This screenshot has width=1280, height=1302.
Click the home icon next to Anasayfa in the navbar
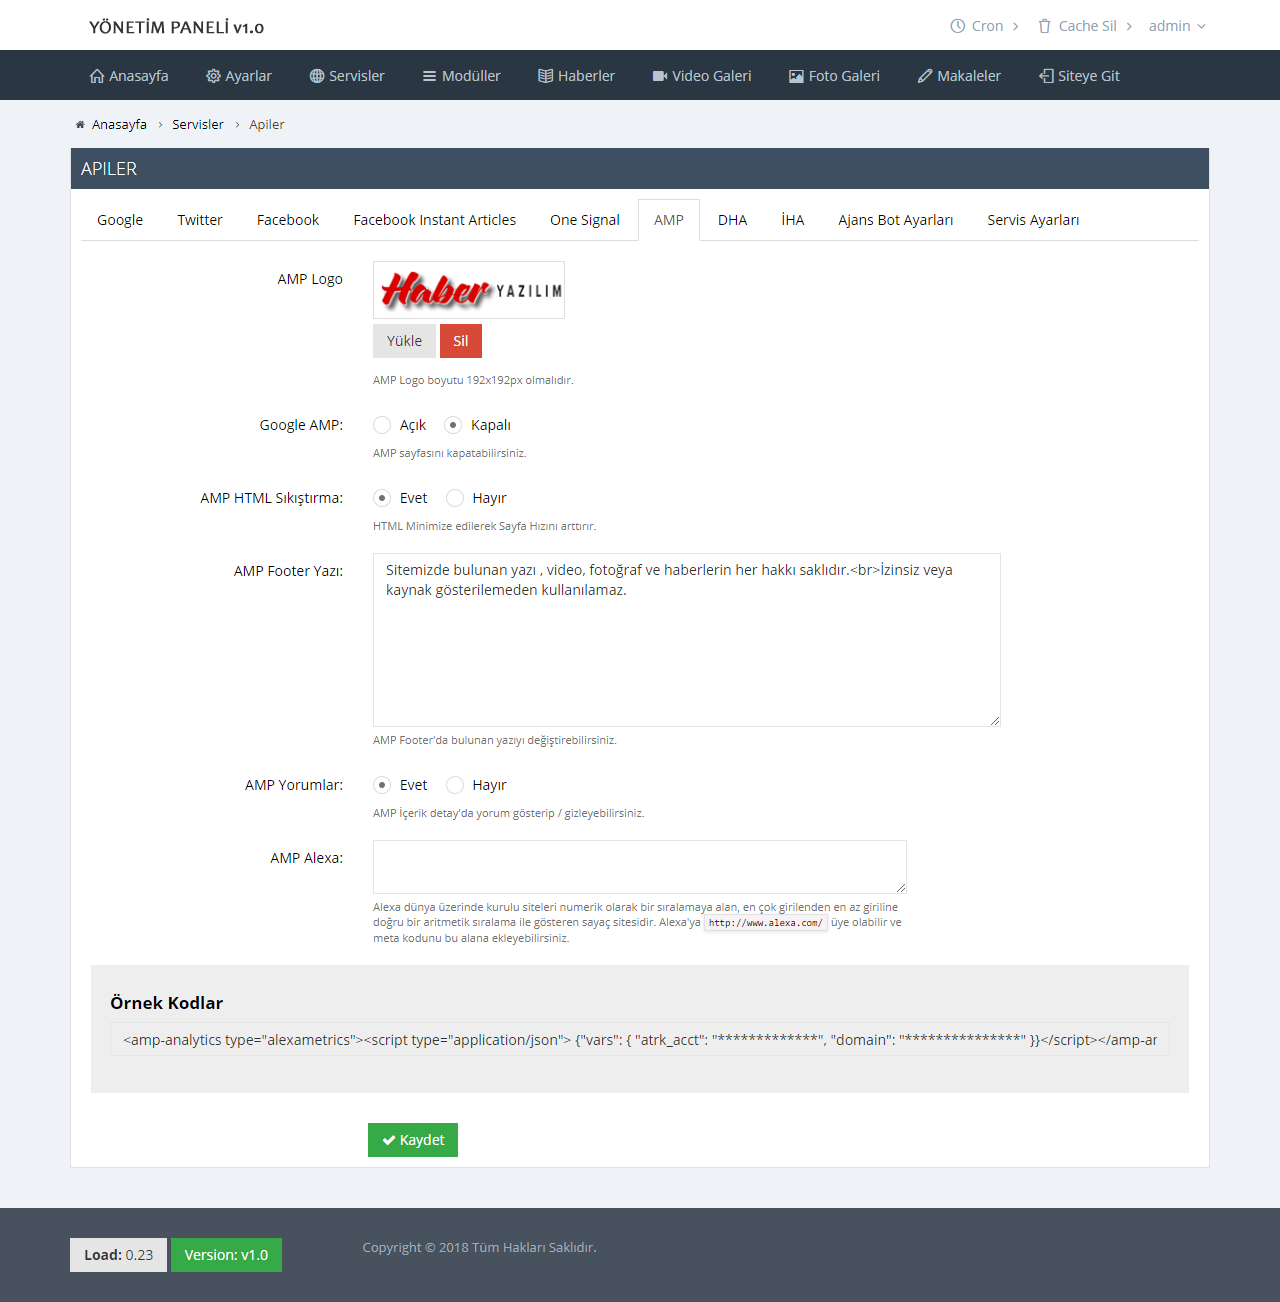coord(97,76)
